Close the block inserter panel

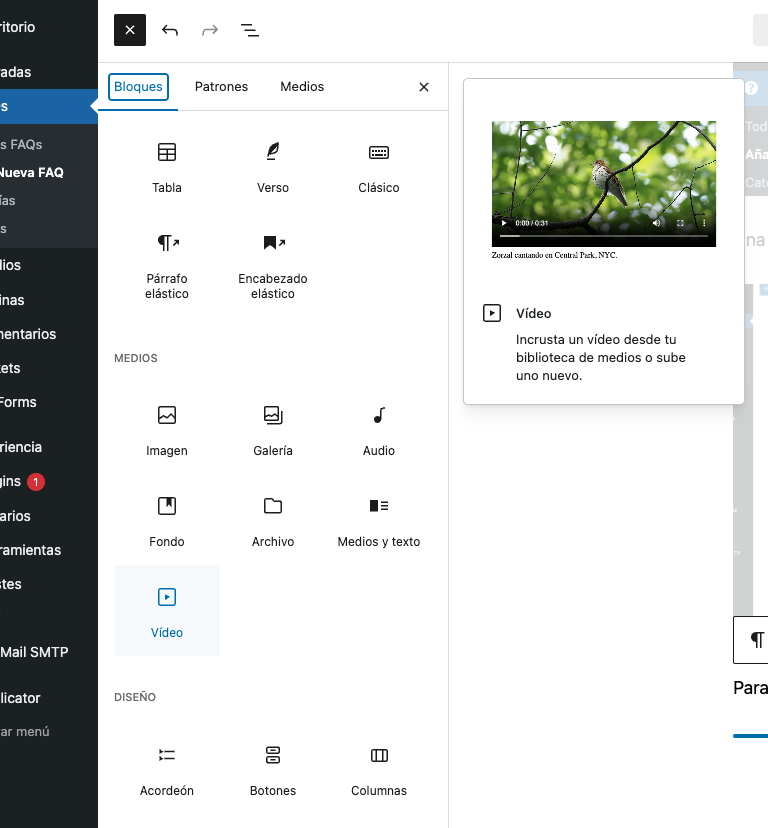[424, 87]
